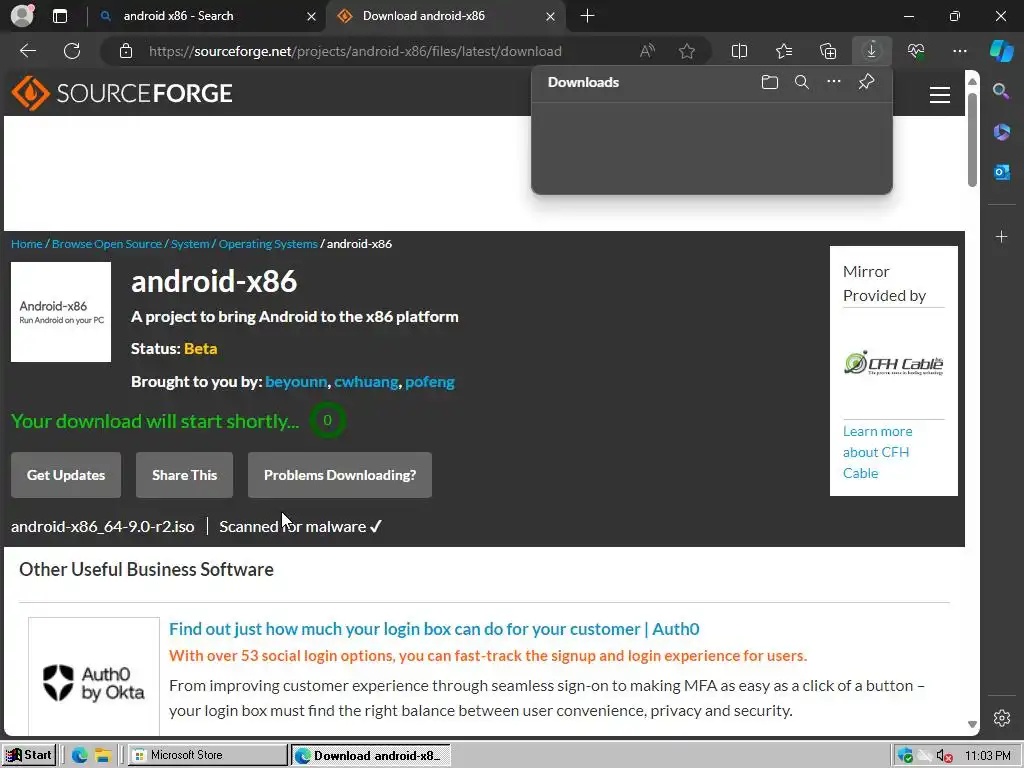Add a sidebar app with plus icon

1001,236
